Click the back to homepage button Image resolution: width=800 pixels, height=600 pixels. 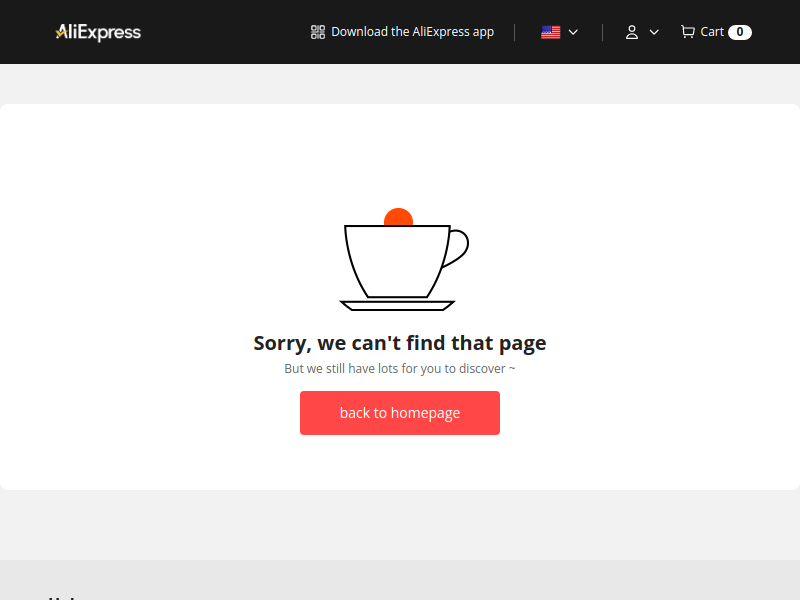tap(400, 413)
